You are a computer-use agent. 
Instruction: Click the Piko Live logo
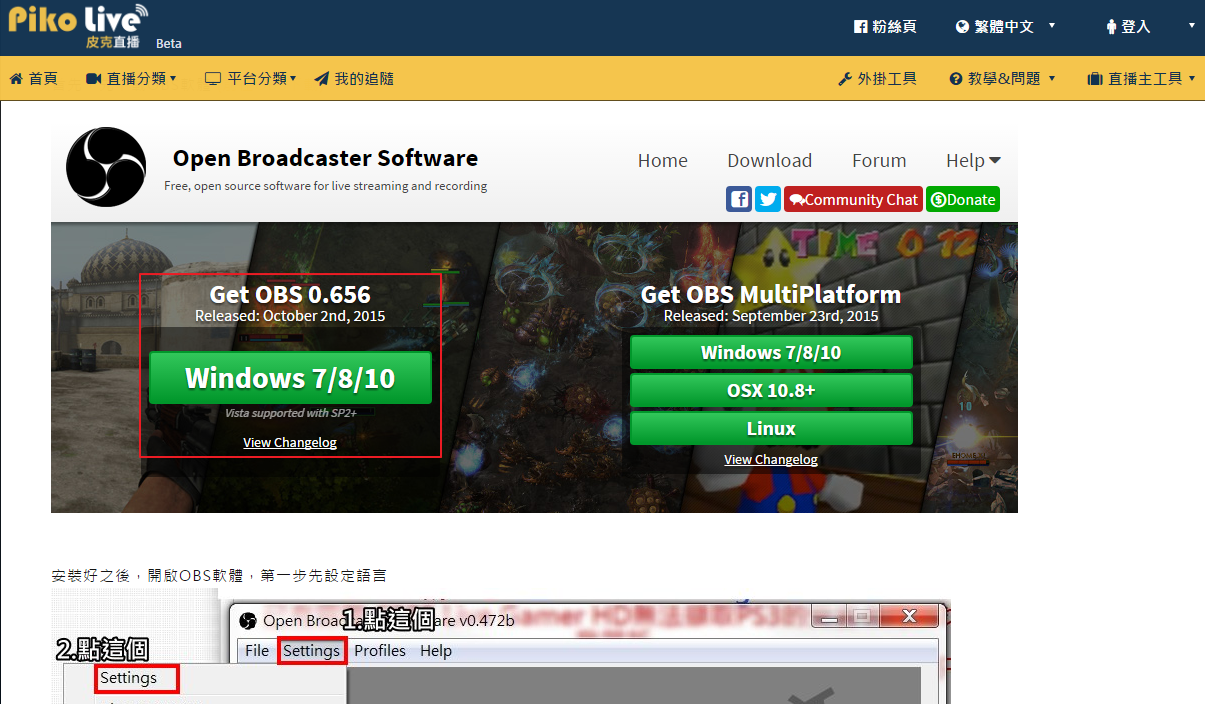pos(78,26)
